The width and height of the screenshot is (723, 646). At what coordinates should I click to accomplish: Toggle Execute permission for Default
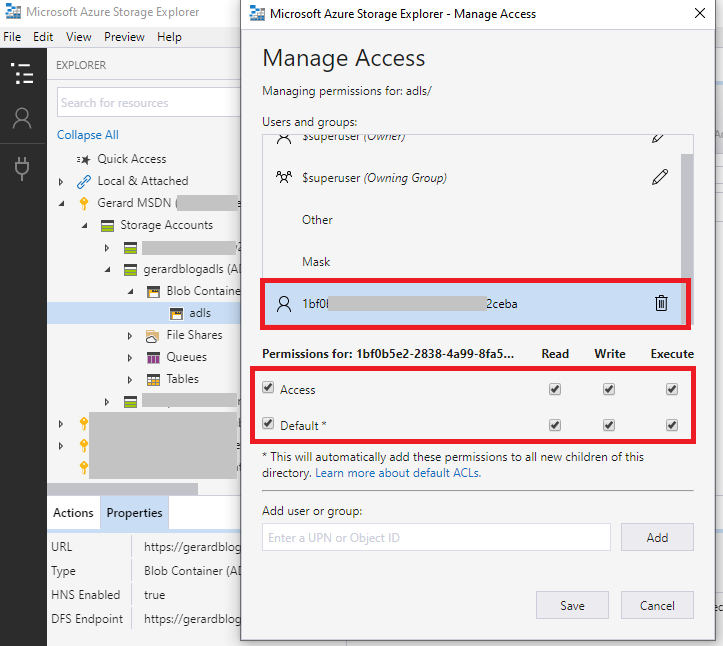pyautogui.click(x=672, y=425)
